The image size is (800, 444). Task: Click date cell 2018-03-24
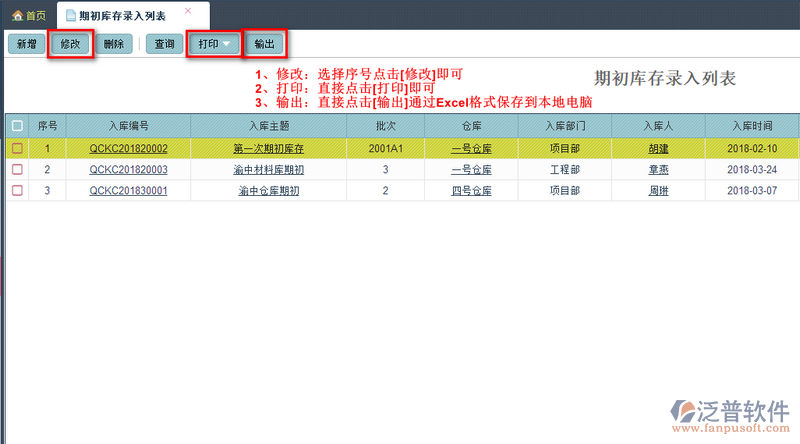pos(752,169)
